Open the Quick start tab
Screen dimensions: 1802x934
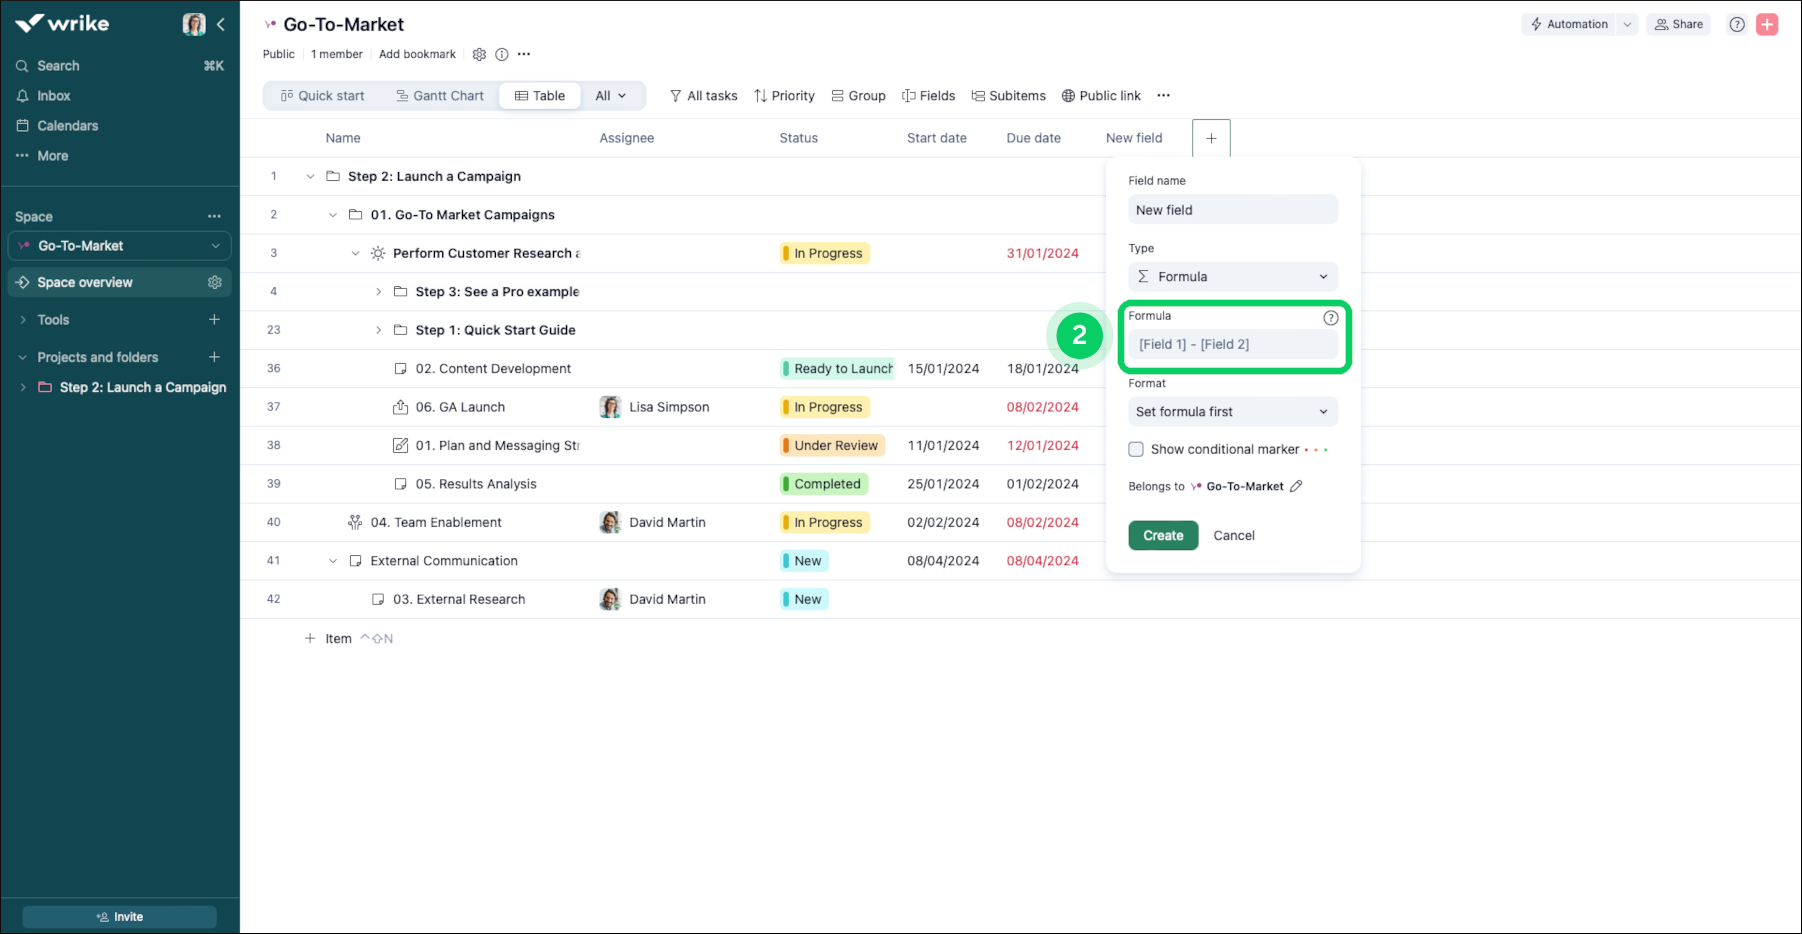pyautogui.click(x=323, y=96)
